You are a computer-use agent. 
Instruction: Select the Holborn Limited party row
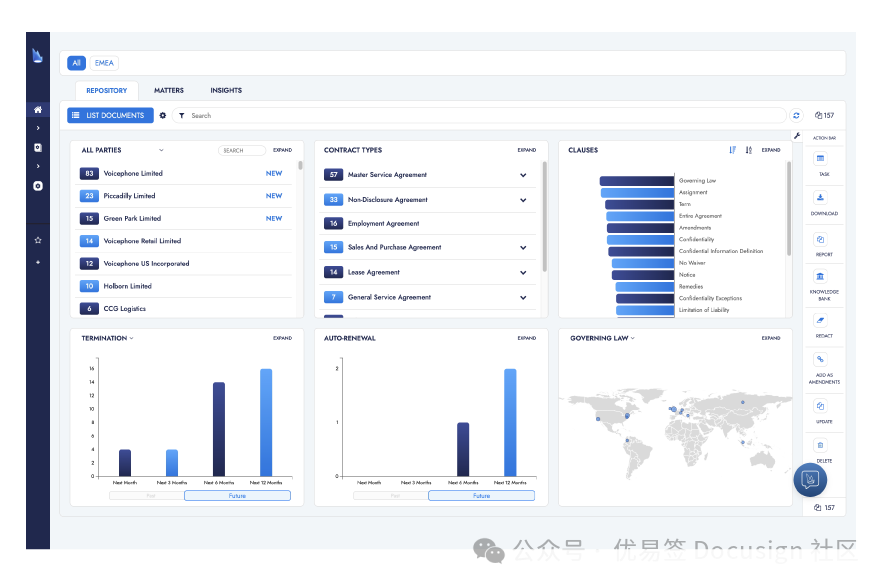pyautogui.click(x=184, y=287)
